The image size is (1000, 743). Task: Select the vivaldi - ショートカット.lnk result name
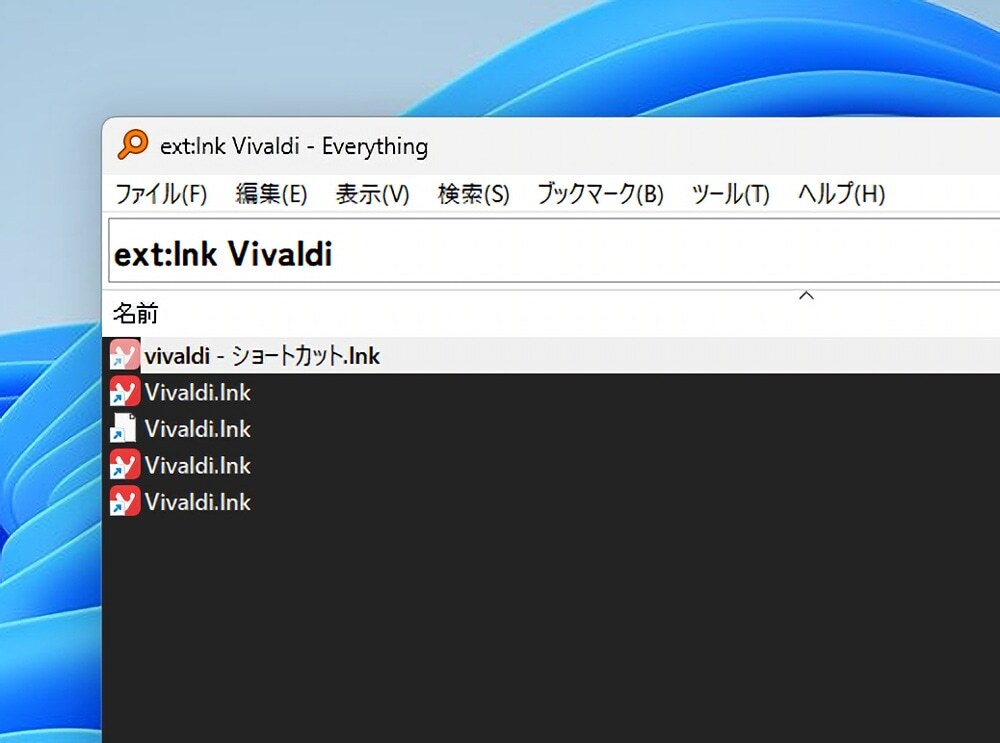tap(262, 356)
